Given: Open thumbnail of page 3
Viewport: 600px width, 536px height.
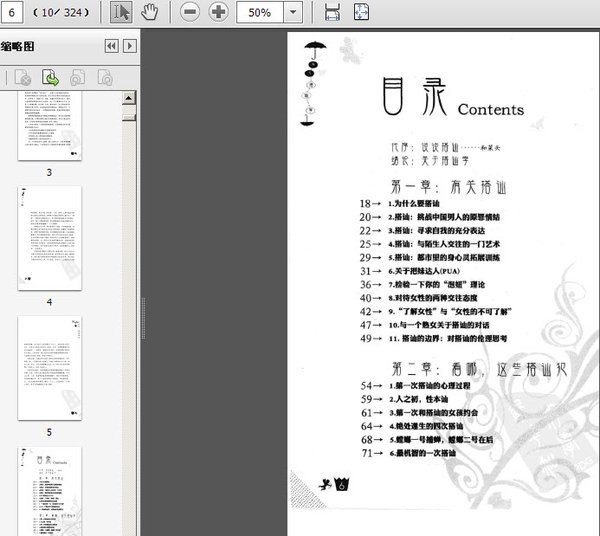Looking at the screenshot, I should (x=49, y=125).
